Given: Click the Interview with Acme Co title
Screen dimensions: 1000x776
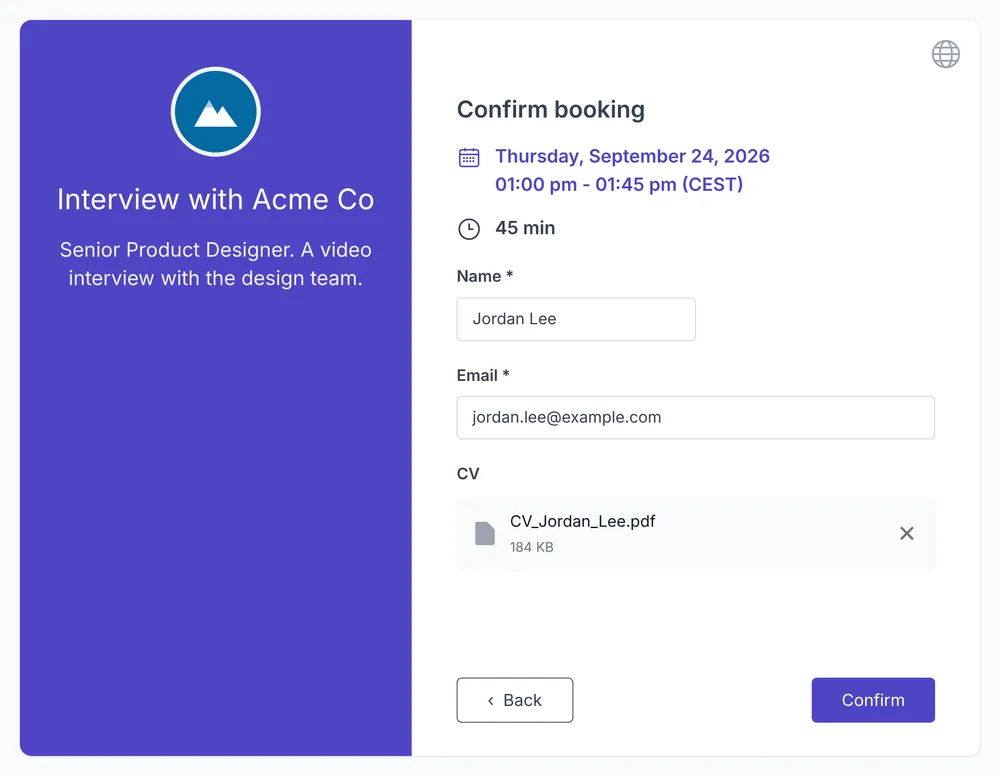Looking at the screenshot, I should 216,200.
